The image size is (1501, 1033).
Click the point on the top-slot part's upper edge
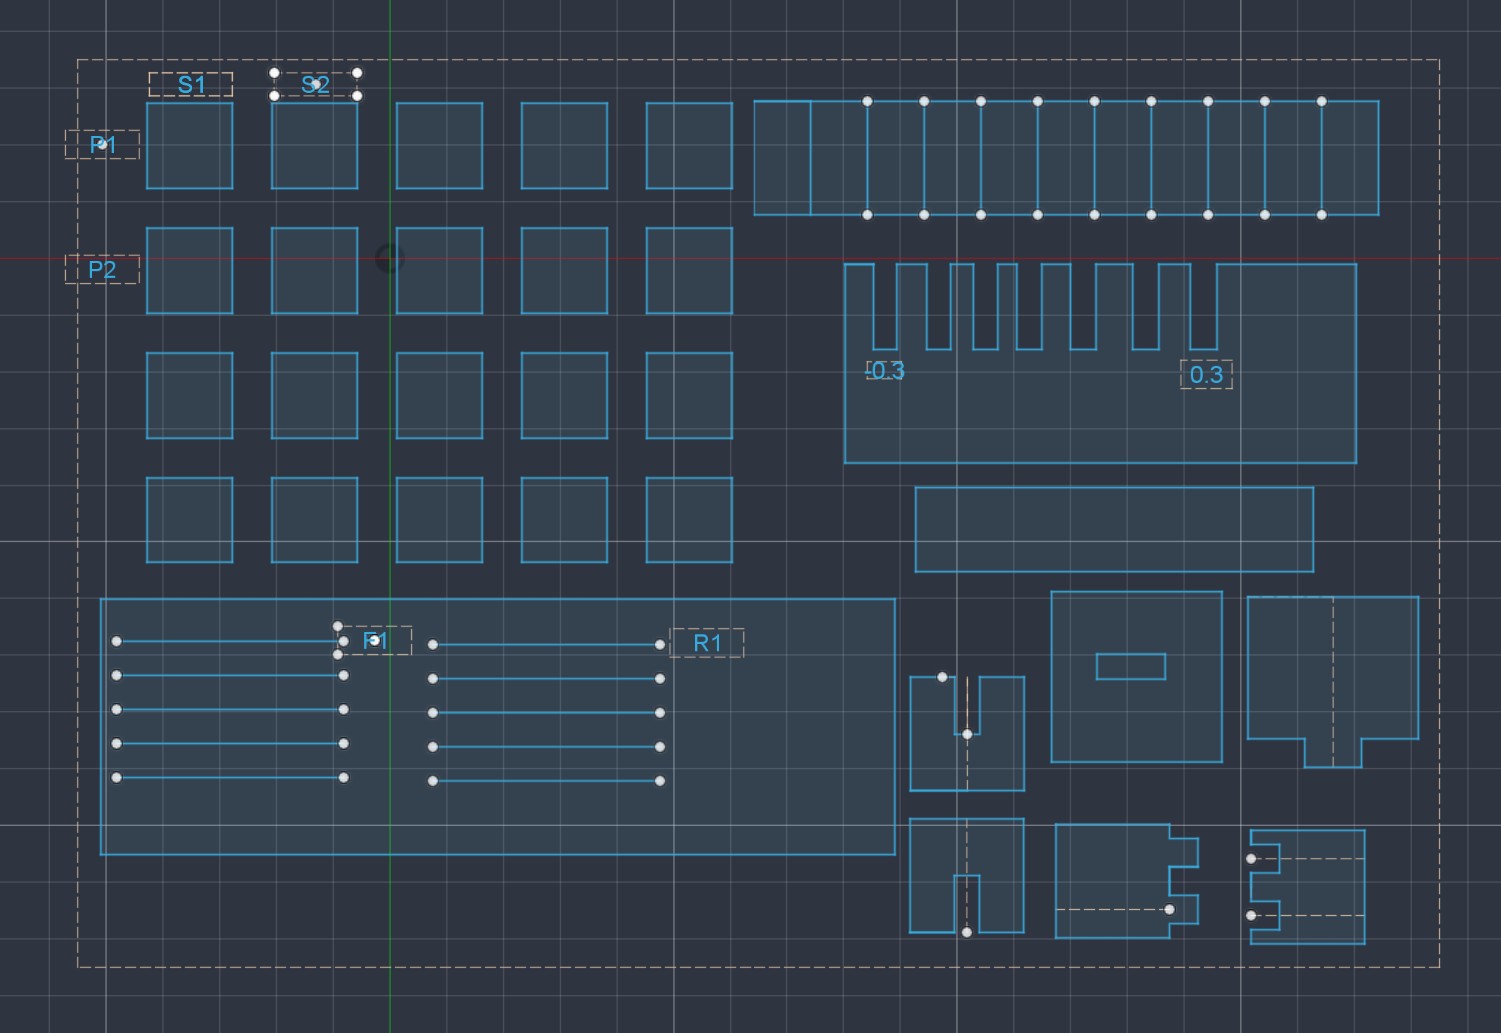942,677
